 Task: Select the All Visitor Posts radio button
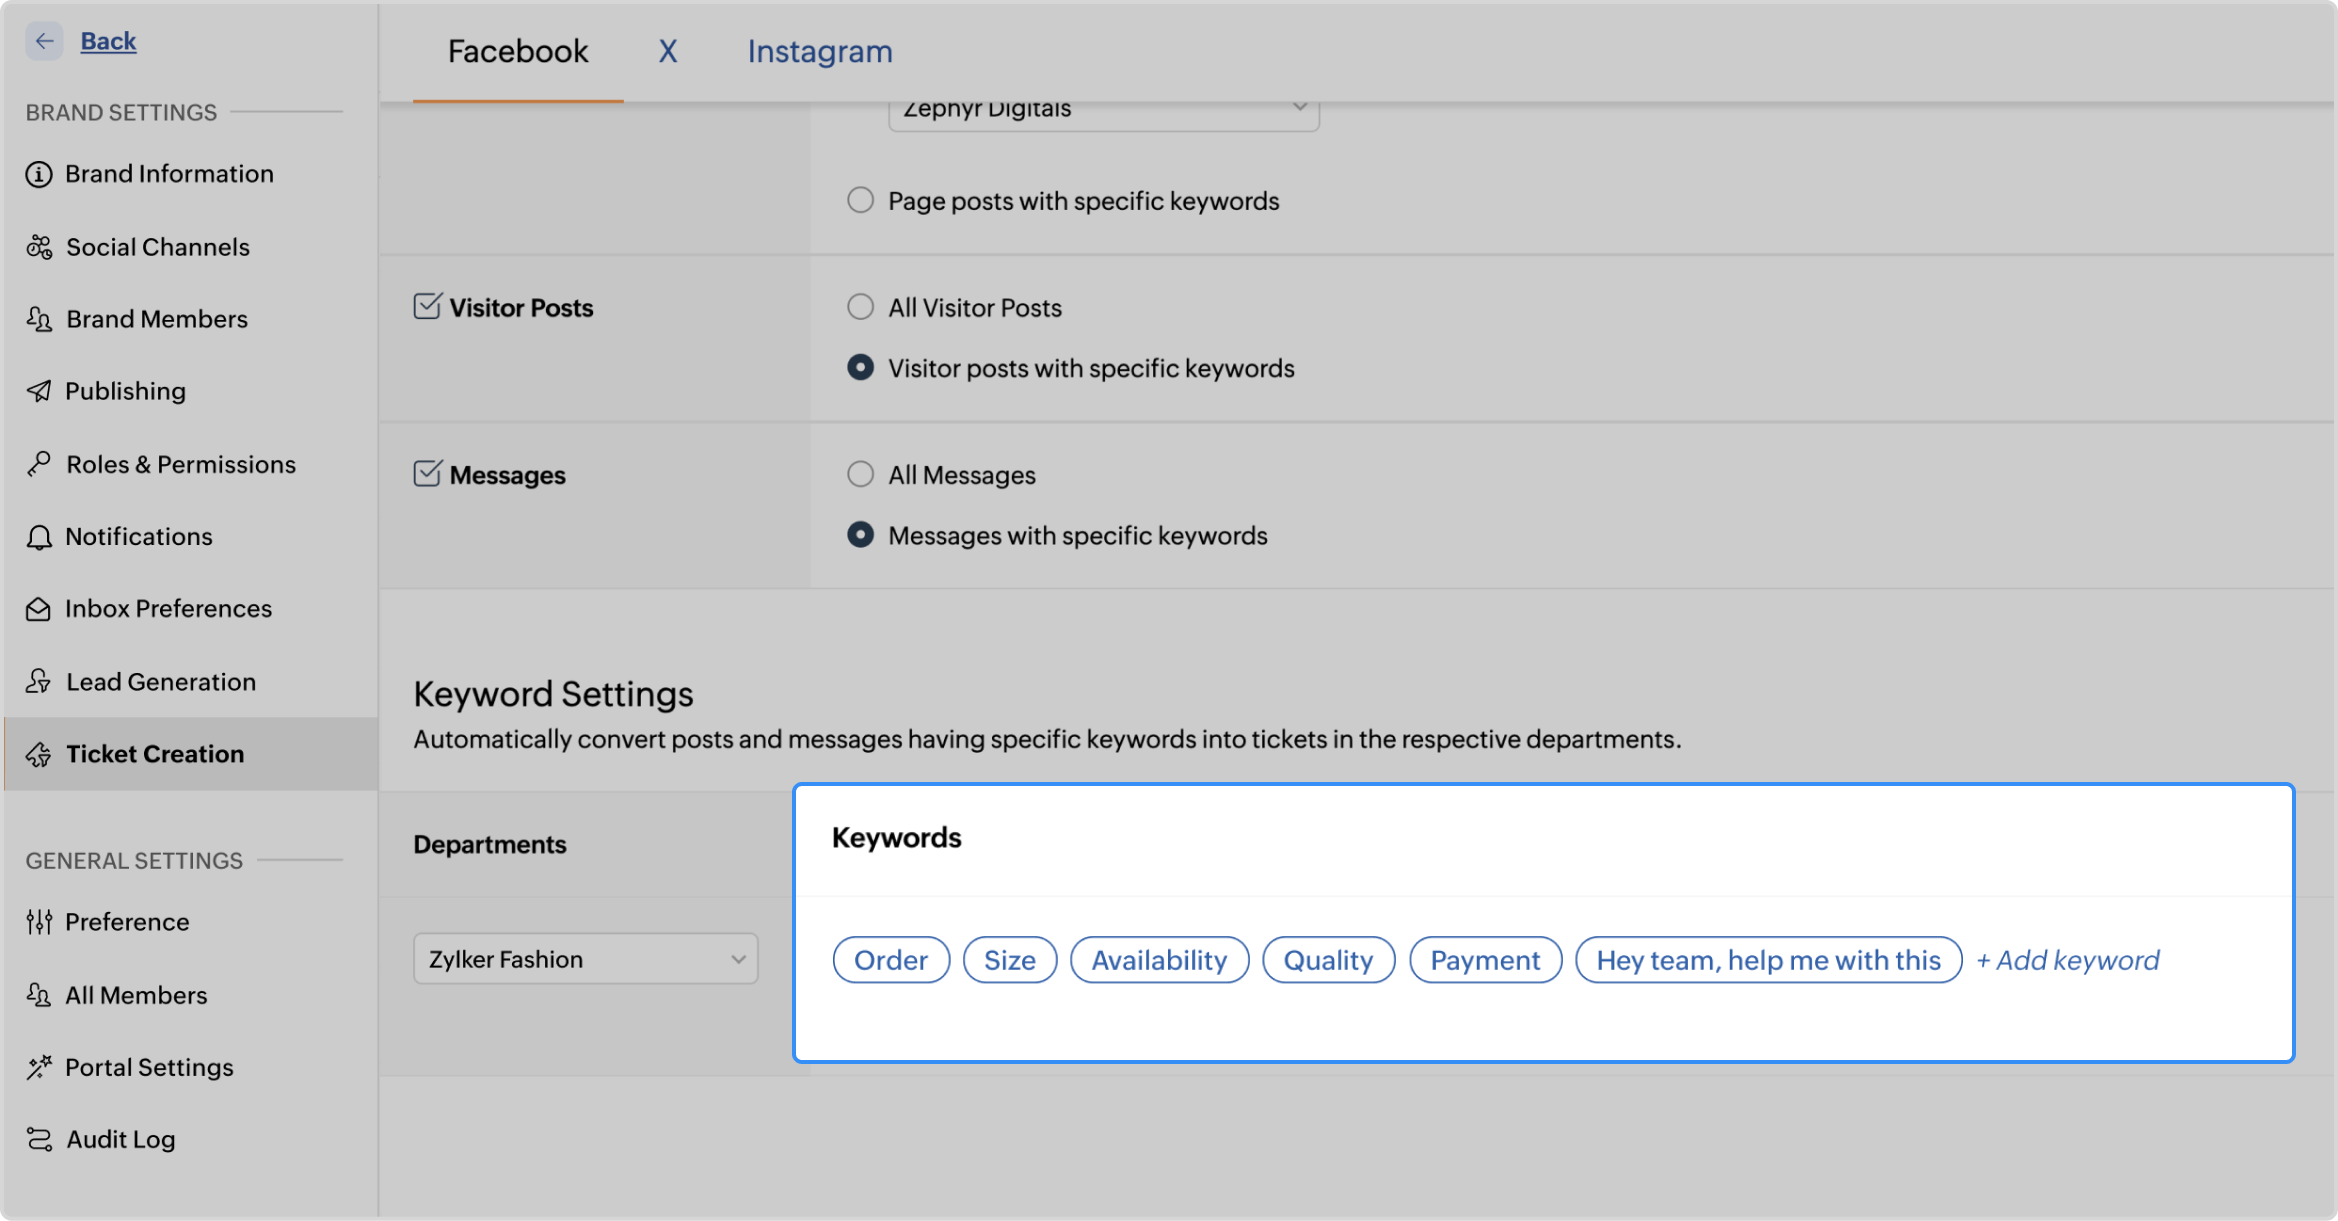860,306
